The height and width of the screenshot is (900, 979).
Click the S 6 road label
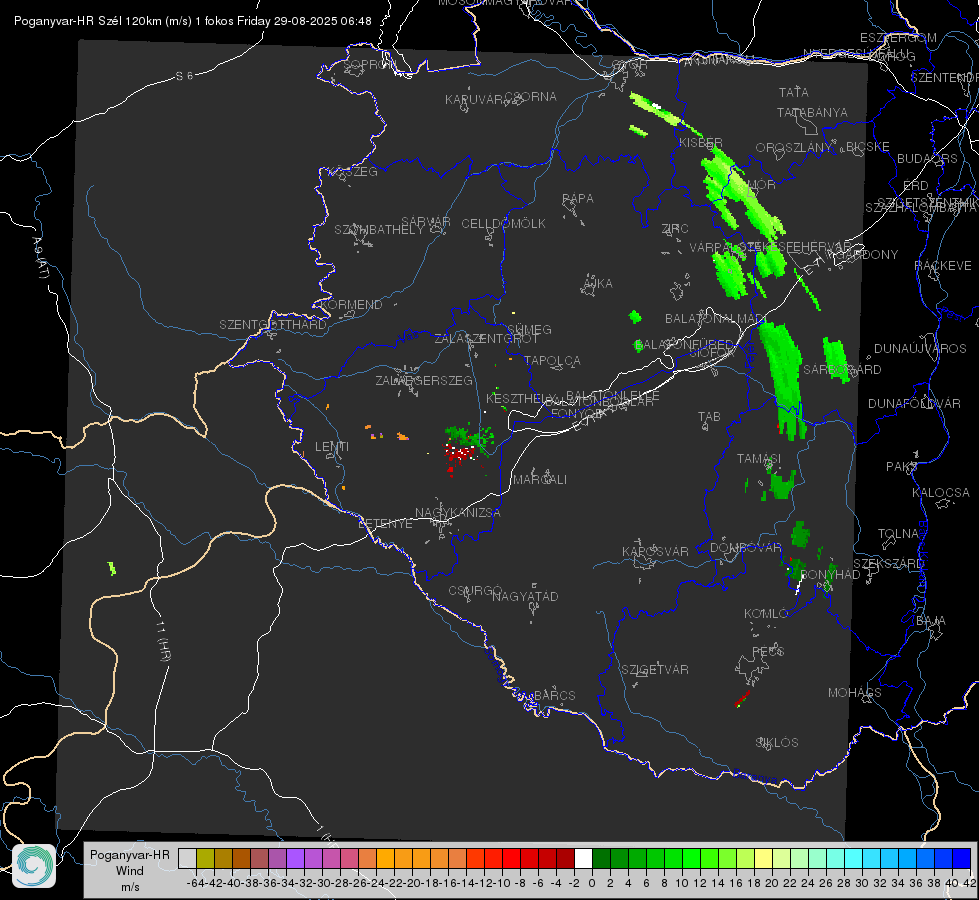pyautogui.click(x=184, y=76)
